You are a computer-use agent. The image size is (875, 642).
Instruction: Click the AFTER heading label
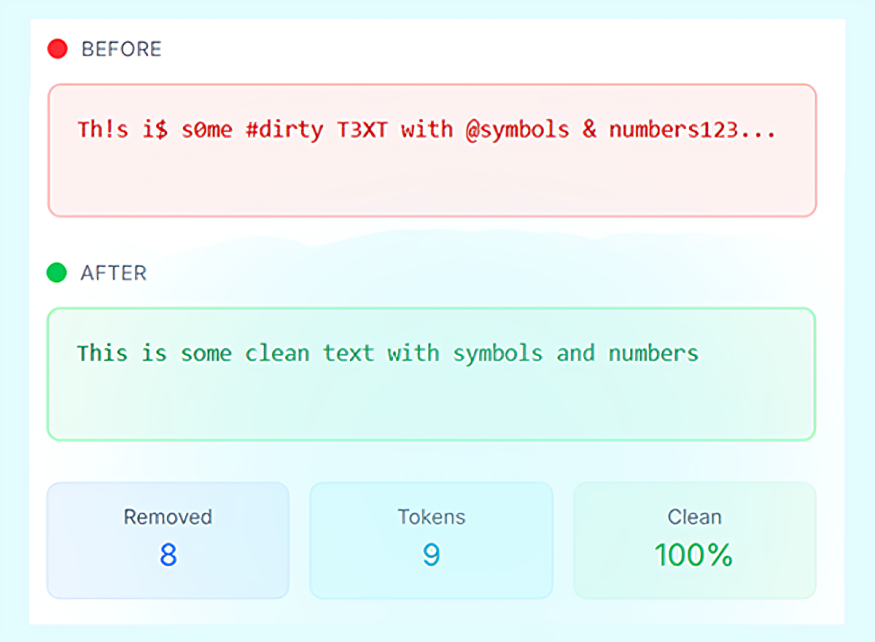click(113, 273)
